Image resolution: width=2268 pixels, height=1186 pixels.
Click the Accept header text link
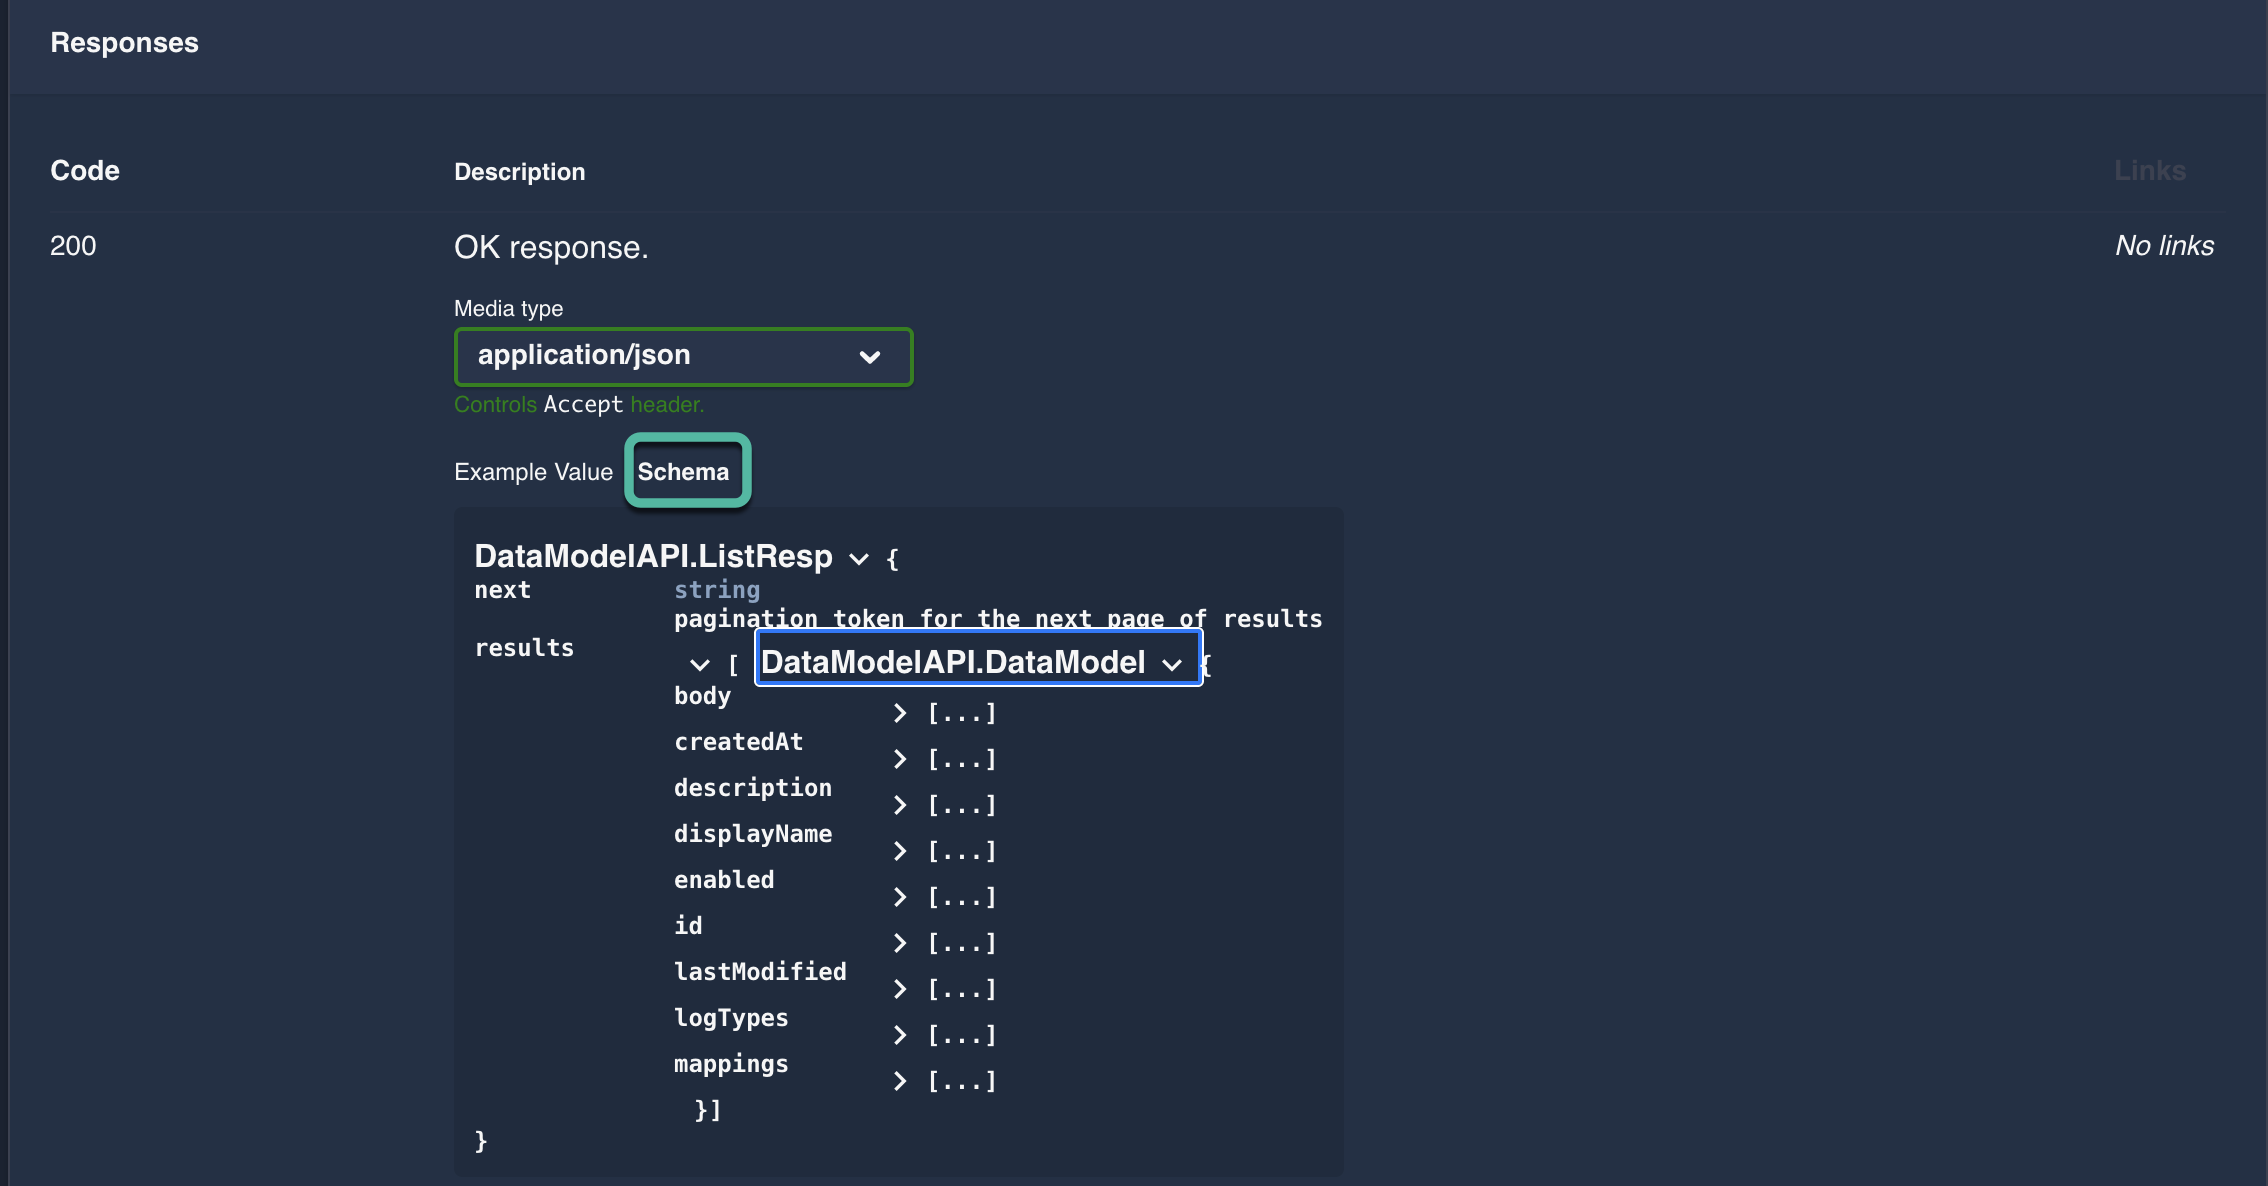[x=583, y=404]
